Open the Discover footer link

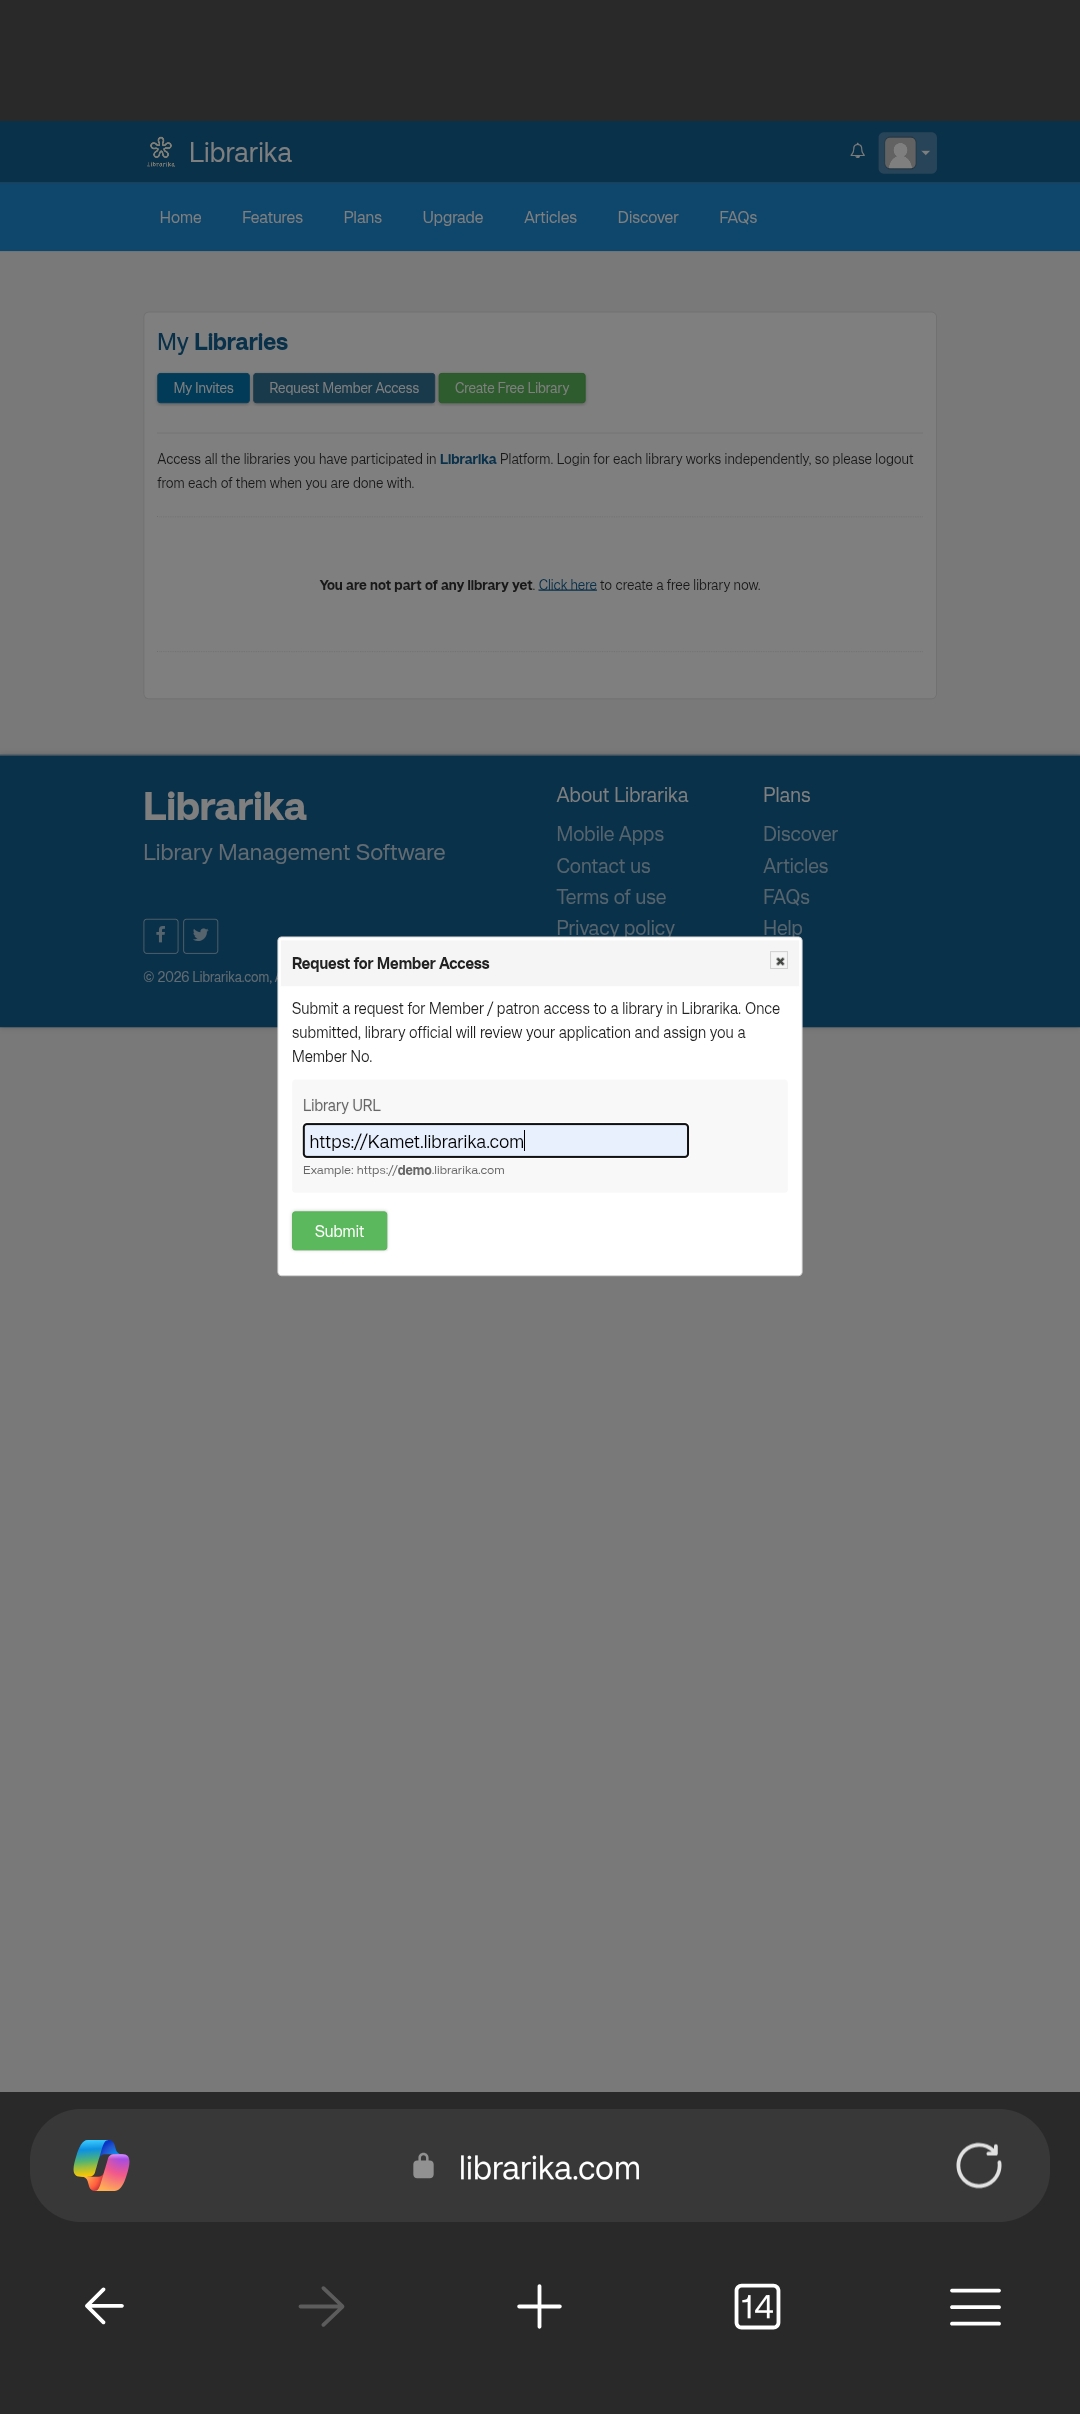click(x=800, y=834)
